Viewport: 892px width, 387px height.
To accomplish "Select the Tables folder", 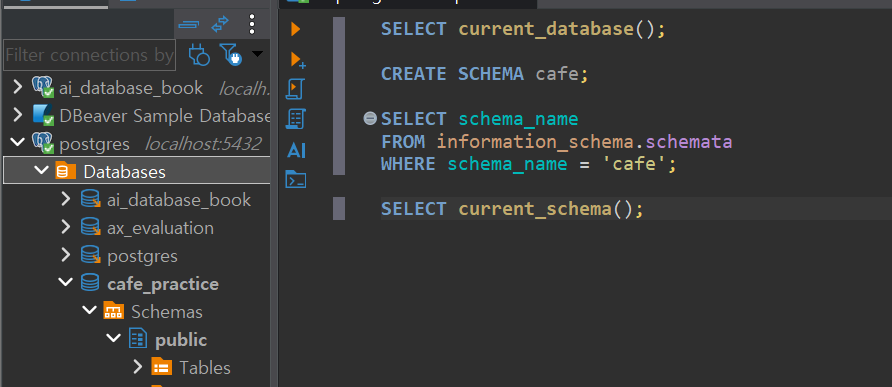I will [x=191, y=368].
